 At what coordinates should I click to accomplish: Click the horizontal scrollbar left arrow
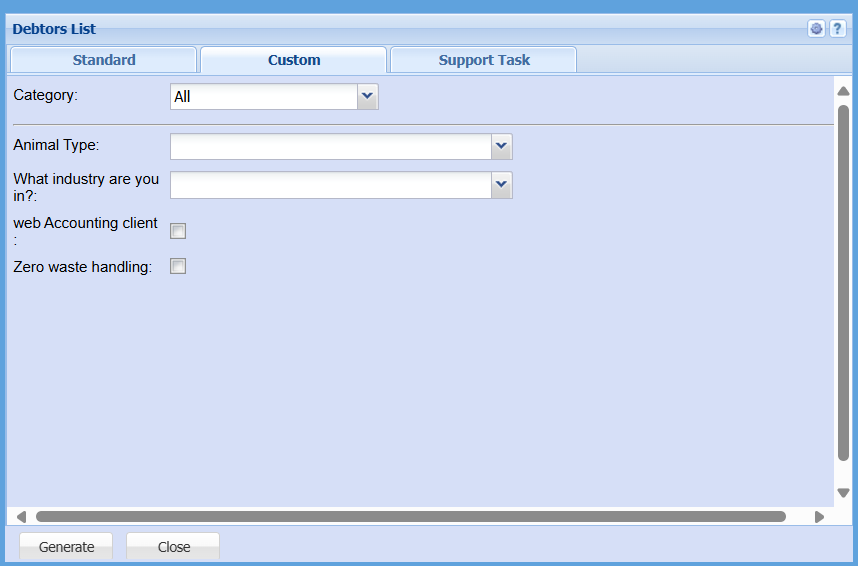tap(21, 517)
